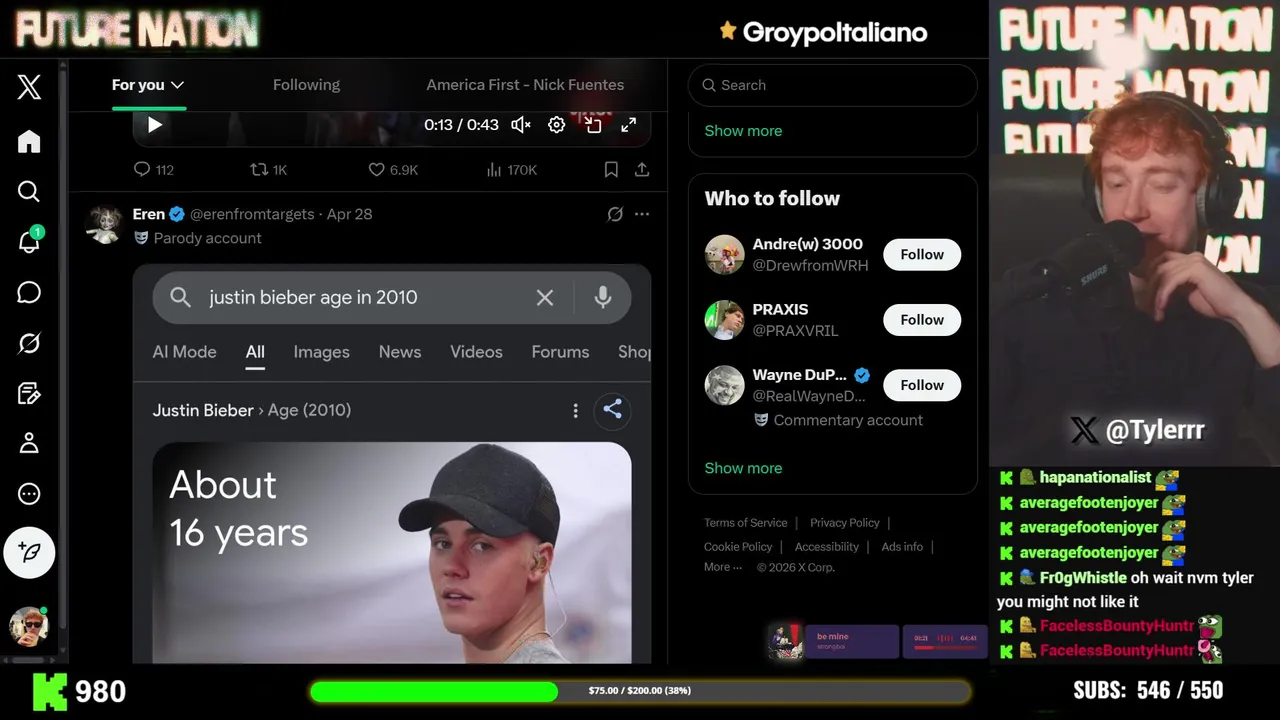1280x720 pixels.
Task: Open the More circle menu in sidebar
Action: [x=29, y=494]
